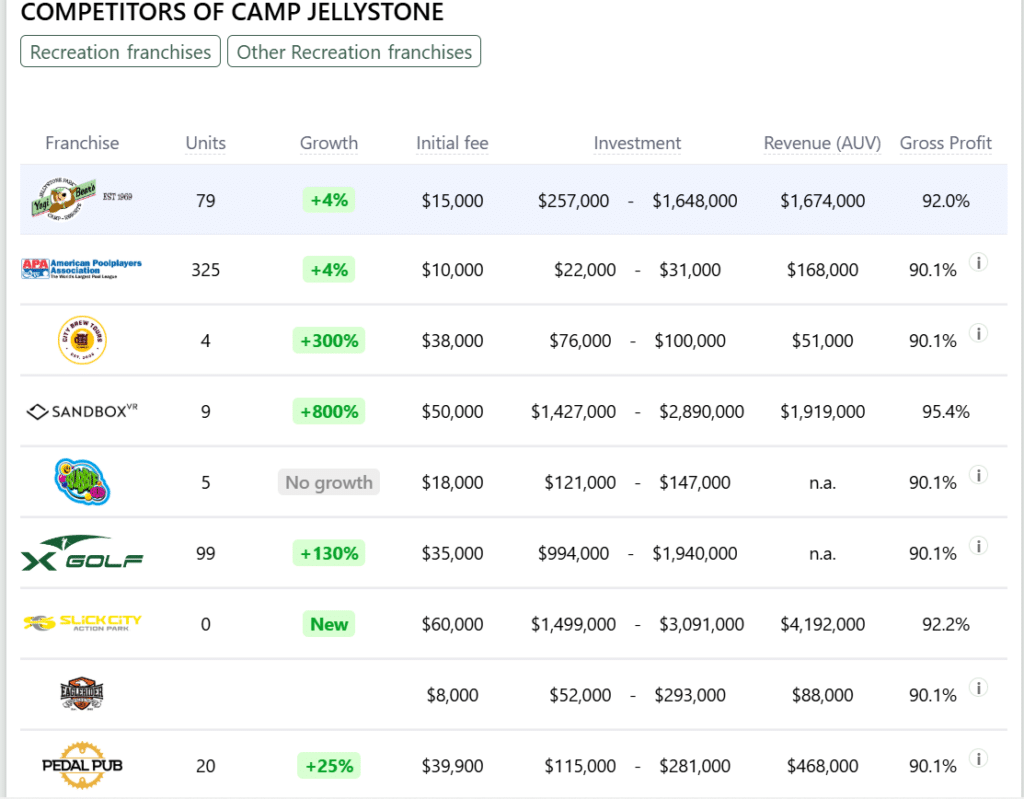This screenshot has width=1024, height=799.
Task: Click the New growth badge
Action: tap(328, 624)
